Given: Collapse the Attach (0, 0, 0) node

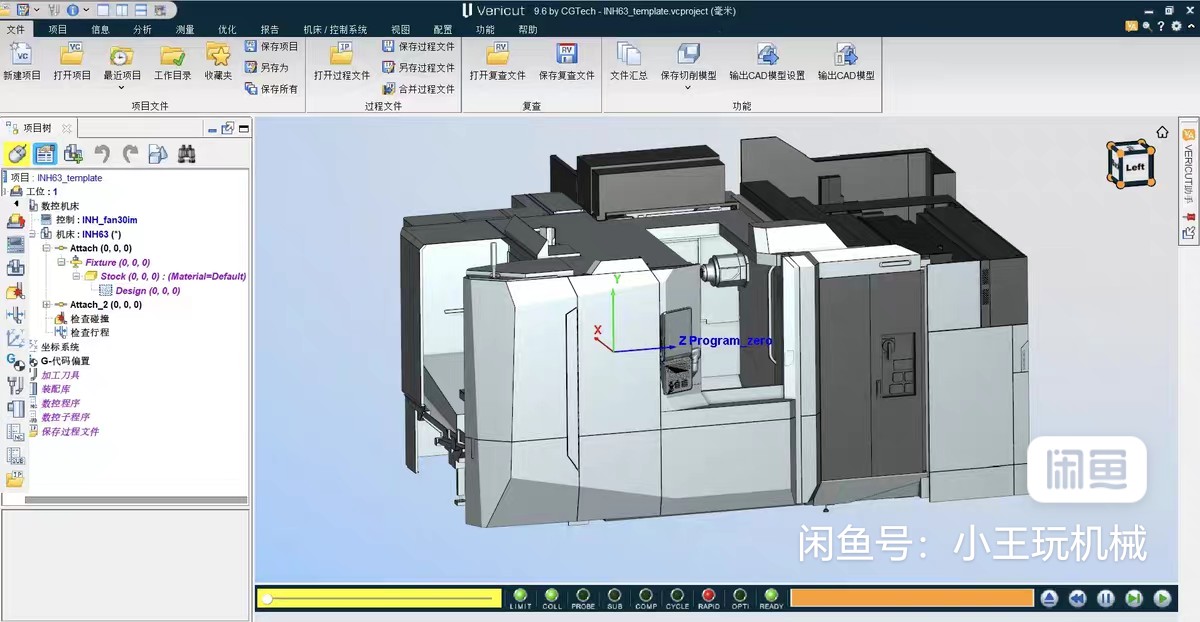Looking at the screenshot, I should click(46, 248).
